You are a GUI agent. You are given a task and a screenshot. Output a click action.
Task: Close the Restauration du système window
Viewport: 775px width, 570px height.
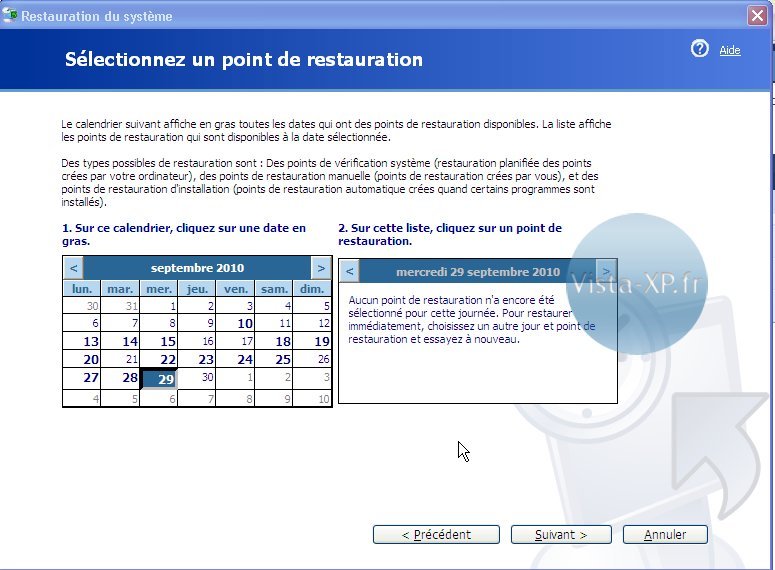tap(758, 16)
